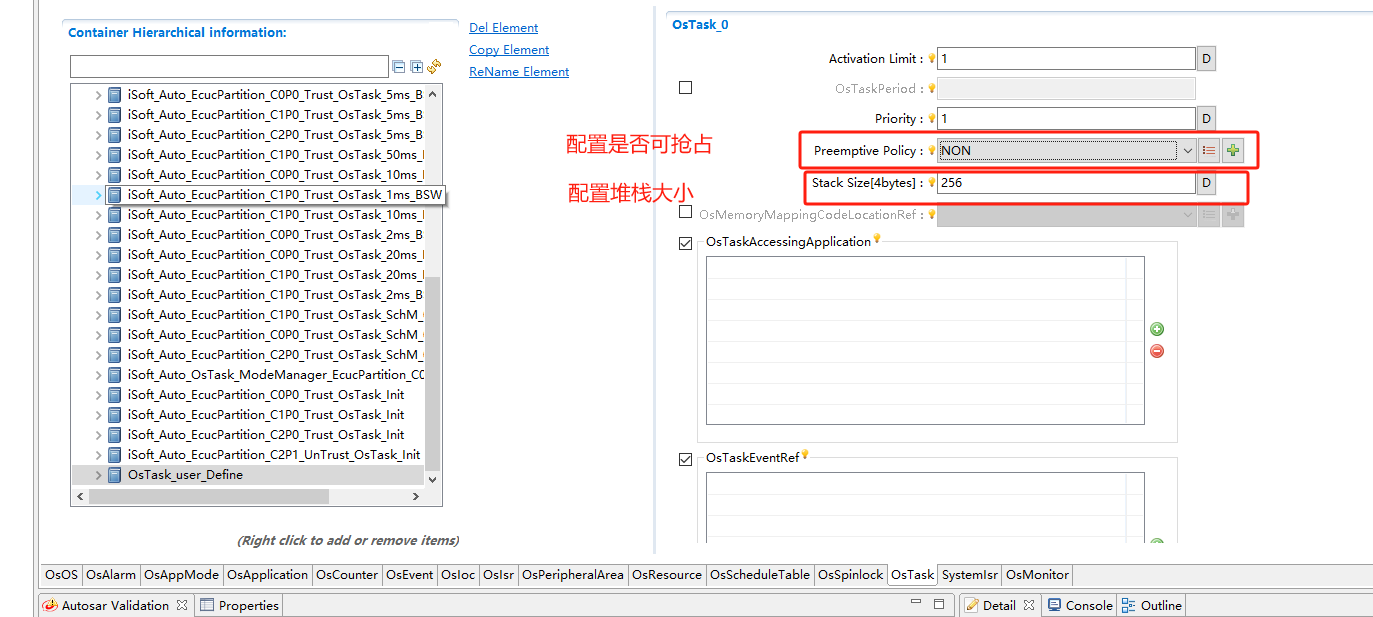Click the red list icon beside Preemptive Policy
This screenshot has width=1373, height=617.
[x=1209, y=151]
